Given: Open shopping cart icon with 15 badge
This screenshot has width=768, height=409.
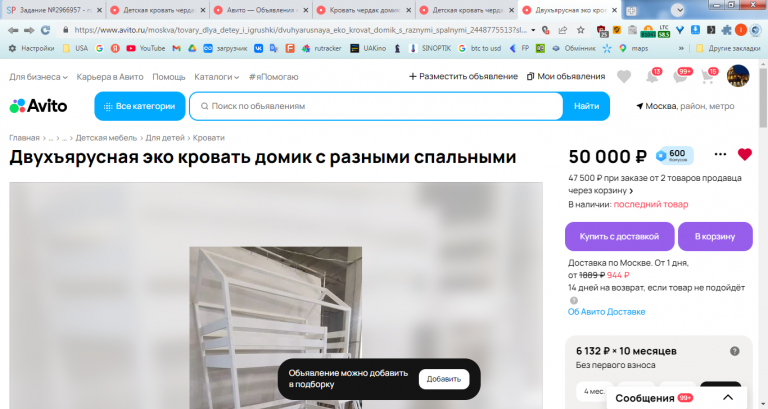Looking at the screenshot, I should tap(709, 76).
